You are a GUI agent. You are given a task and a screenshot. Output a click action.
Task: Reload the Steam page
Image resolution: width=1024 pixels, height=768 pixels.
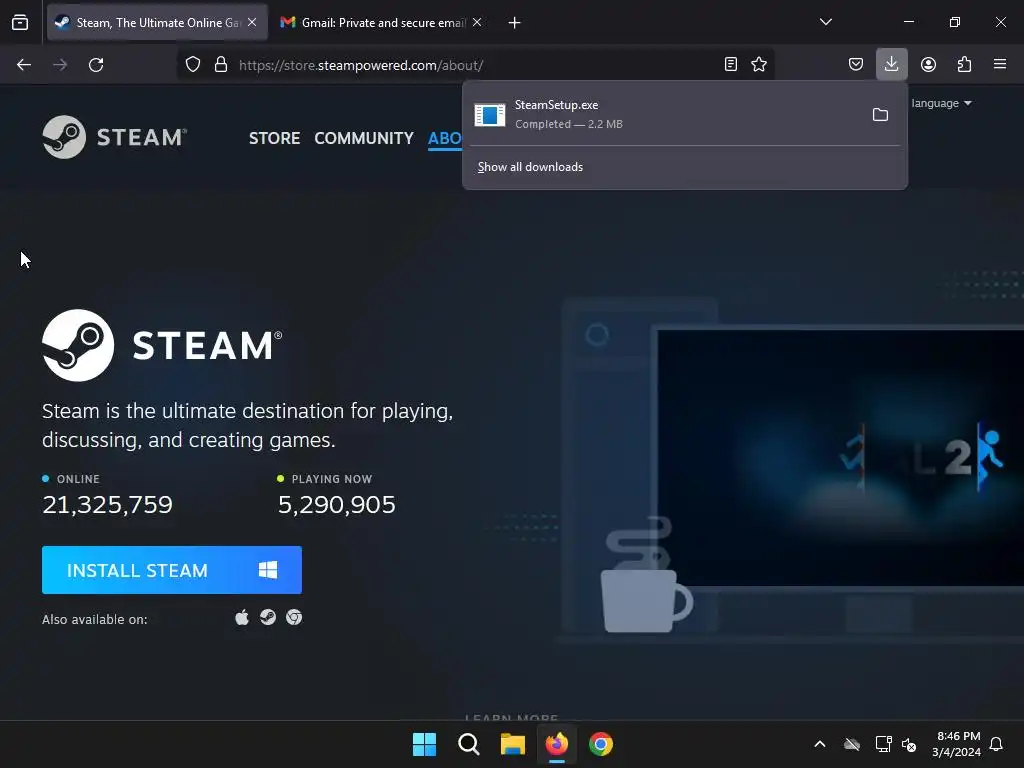pyautogui.click(x=96, y=65)
